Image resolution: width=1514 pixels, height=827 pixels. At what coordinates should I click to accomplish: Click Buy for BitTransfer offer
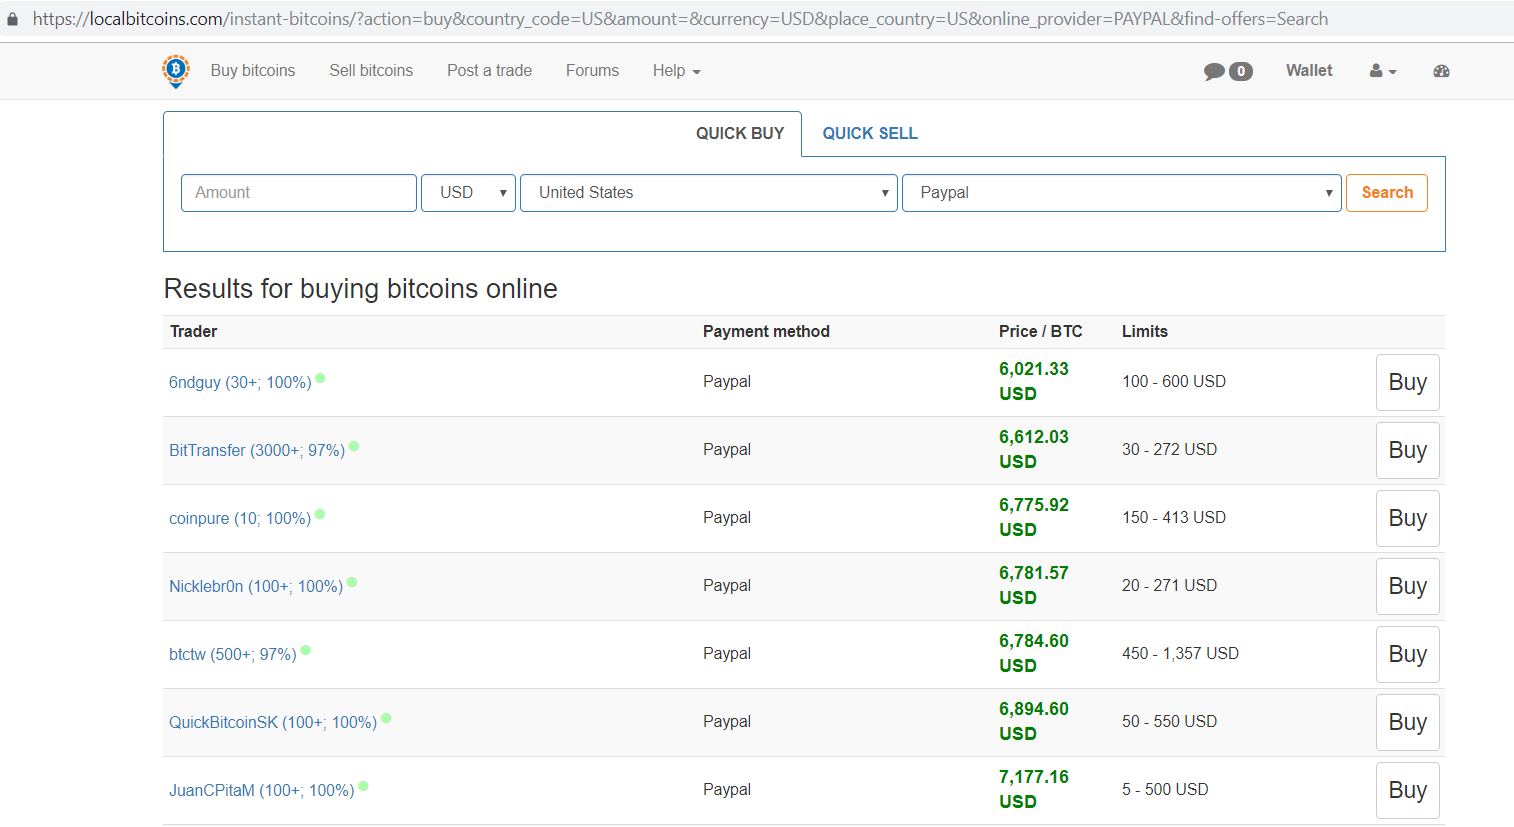click(x=1407, y=450)
